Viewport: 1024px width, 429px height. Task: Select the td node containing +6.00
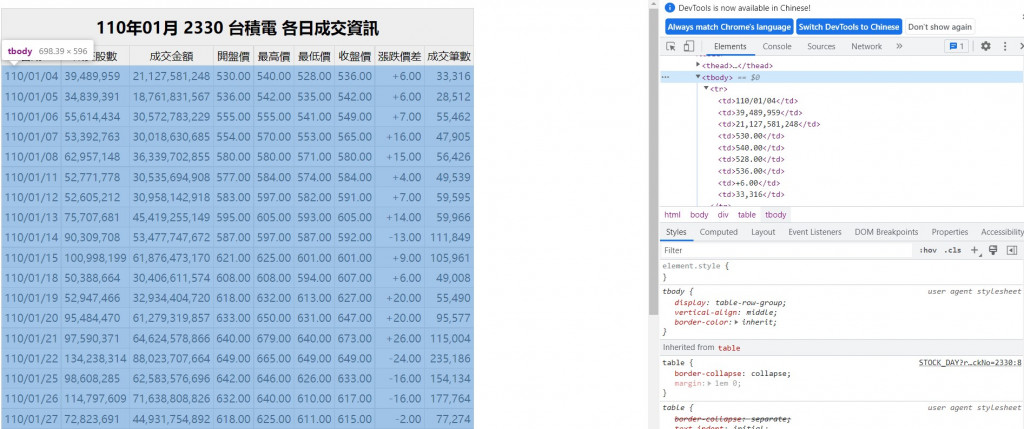click(748, 183)
